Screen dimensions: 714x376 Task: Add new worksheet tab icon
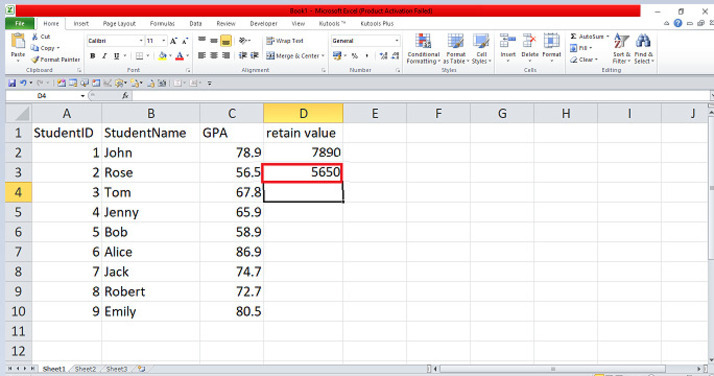coord(142,369)
